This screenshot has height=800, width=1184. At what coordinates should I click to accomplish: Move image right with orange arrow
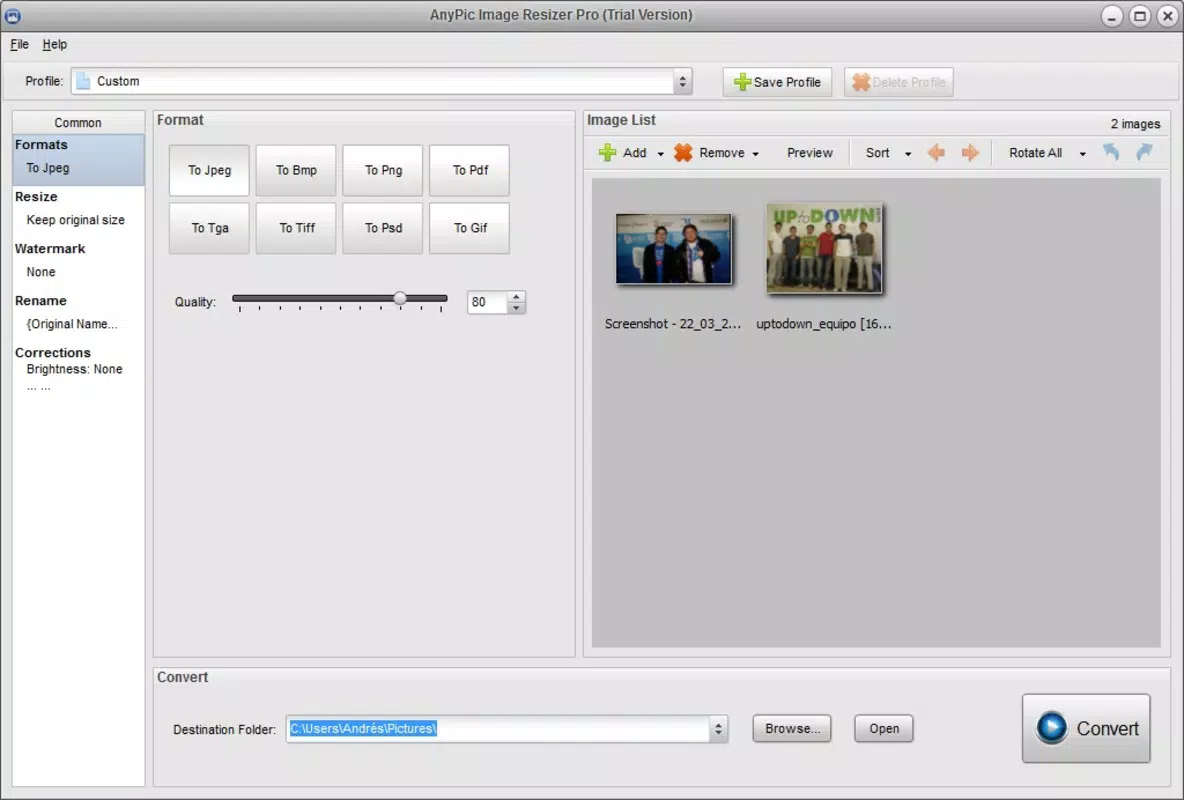(970, 153)
